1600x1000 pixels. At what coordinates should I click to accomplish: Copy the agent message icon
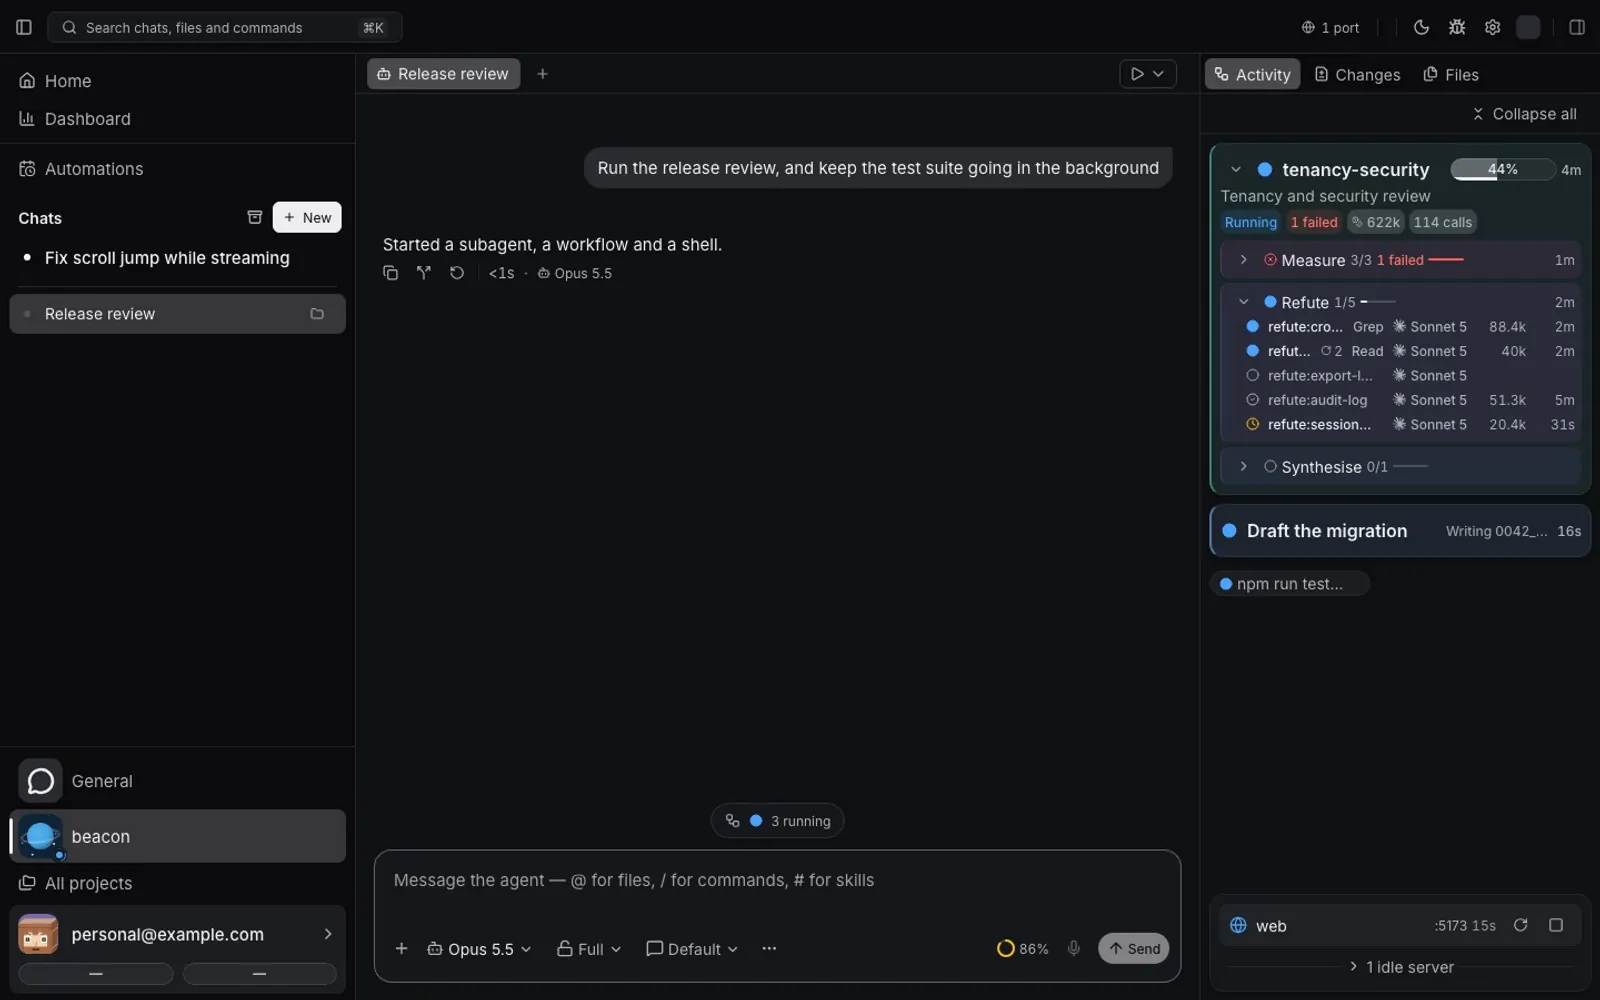[391, 273]
